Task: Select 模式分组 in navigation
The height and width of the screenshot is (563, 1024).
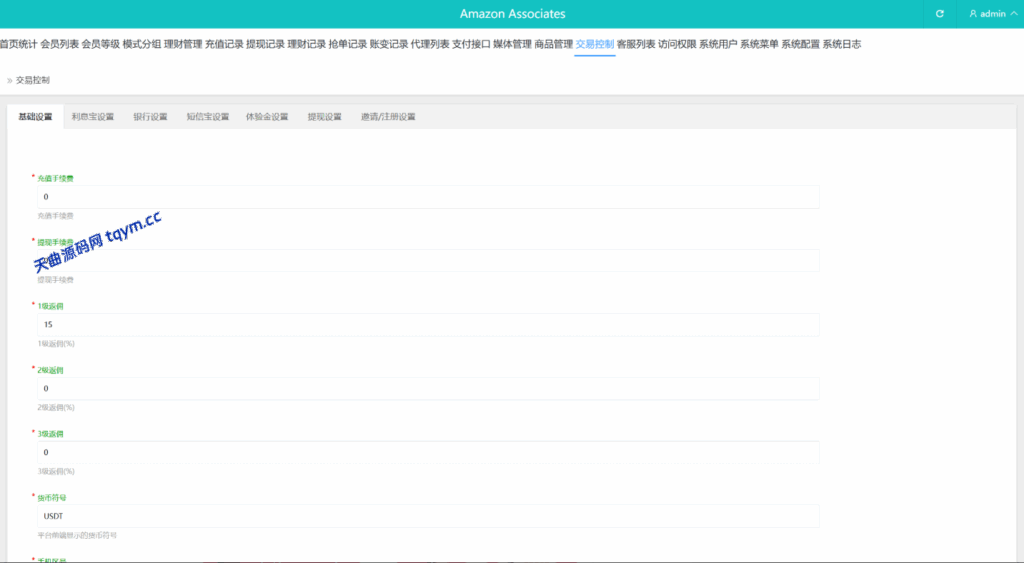Action: (x=142, y=44)
